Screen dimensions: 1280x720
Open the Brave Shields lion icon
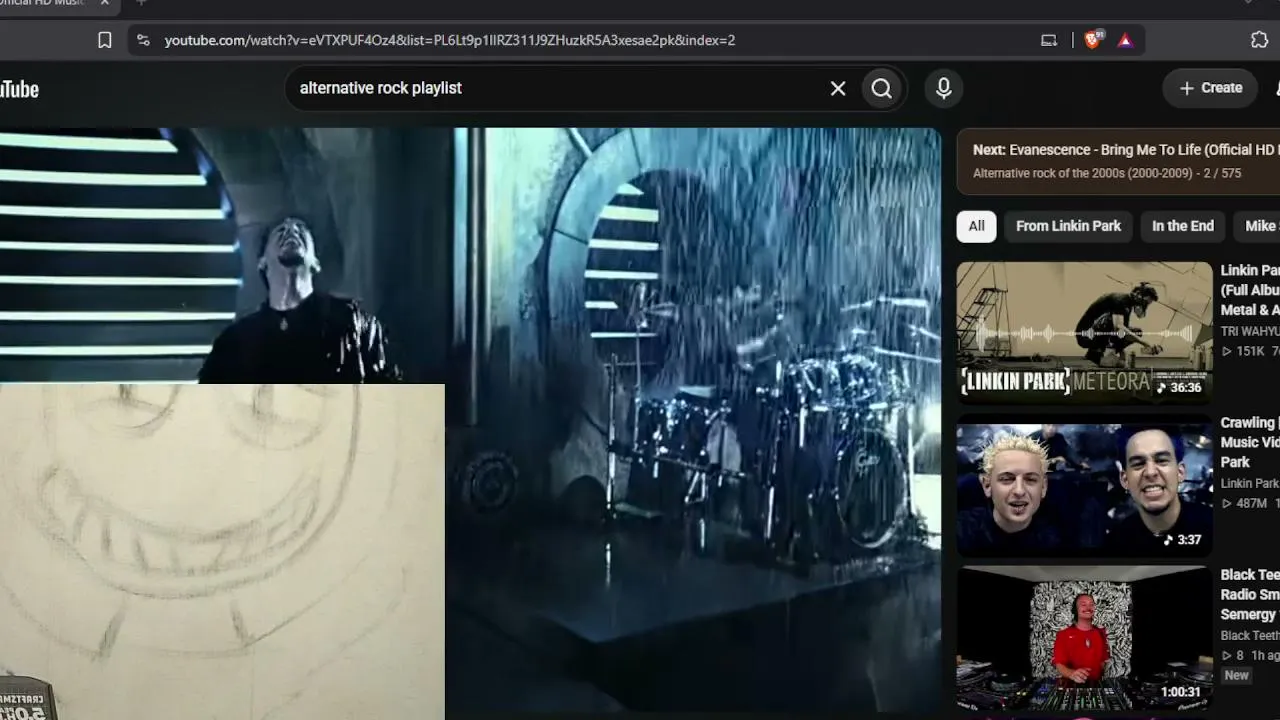(x=1094, y=40)
